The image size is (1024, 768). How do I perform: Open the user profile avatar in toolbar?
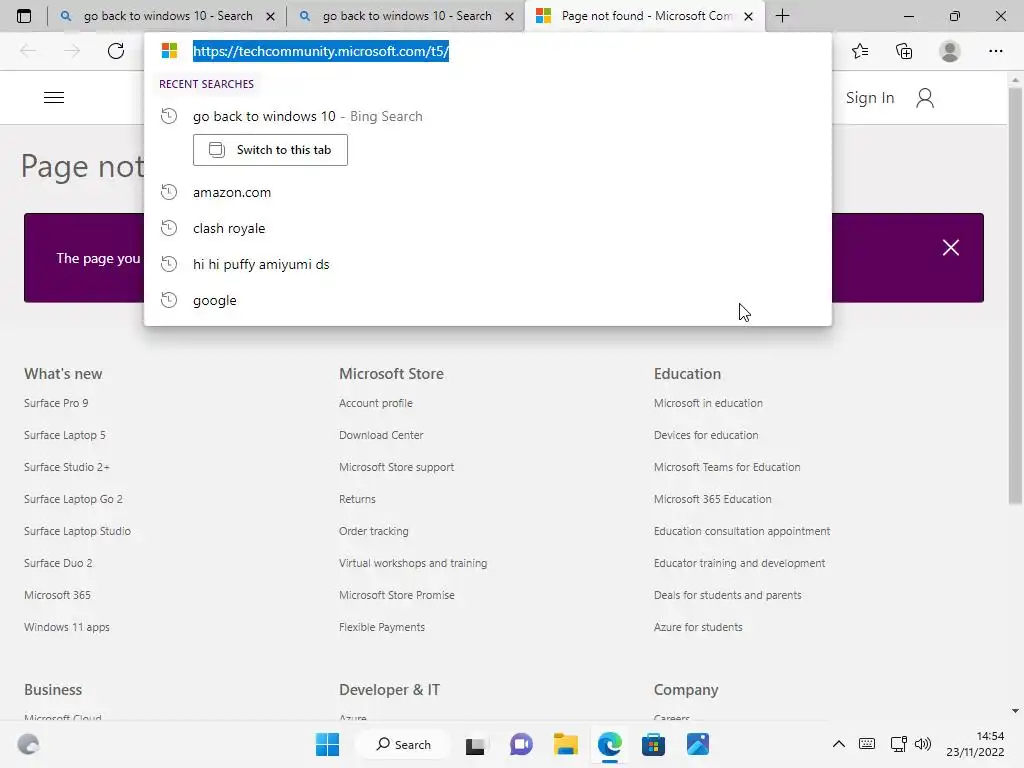pos(950,51)
